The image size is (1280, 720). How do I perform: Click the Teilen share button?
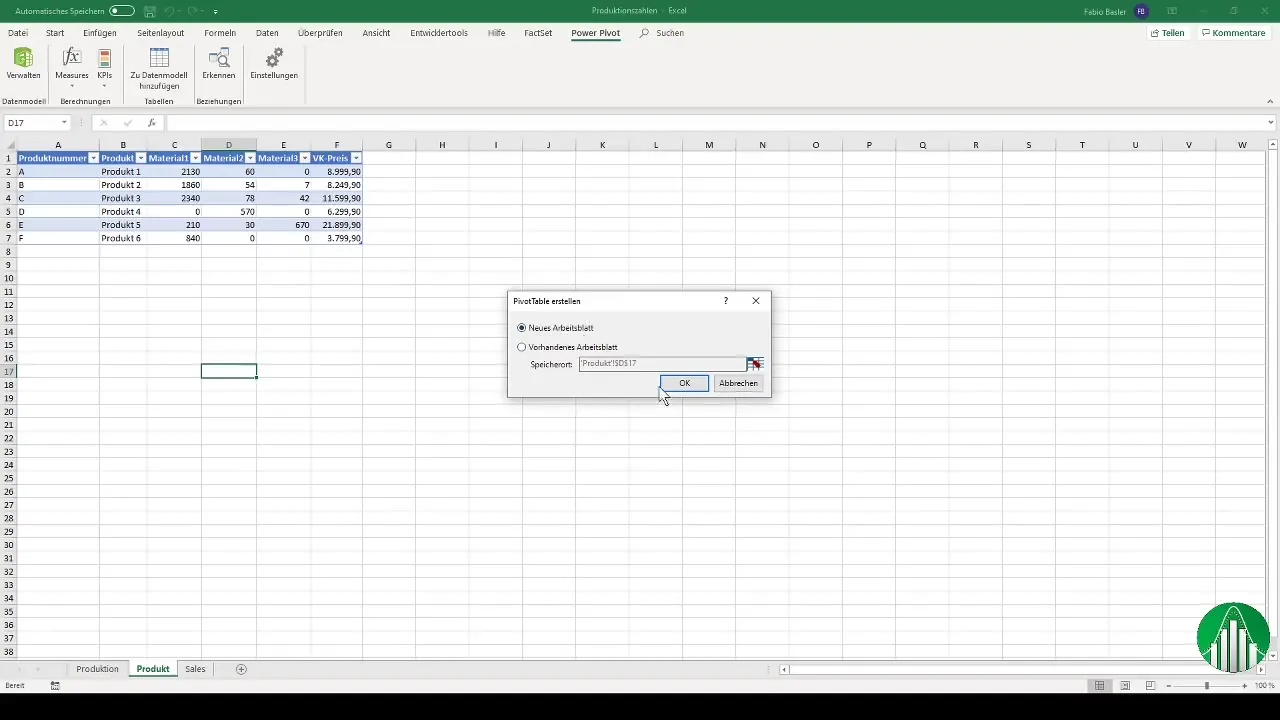pyautogui.click(x=1168, y=33)
